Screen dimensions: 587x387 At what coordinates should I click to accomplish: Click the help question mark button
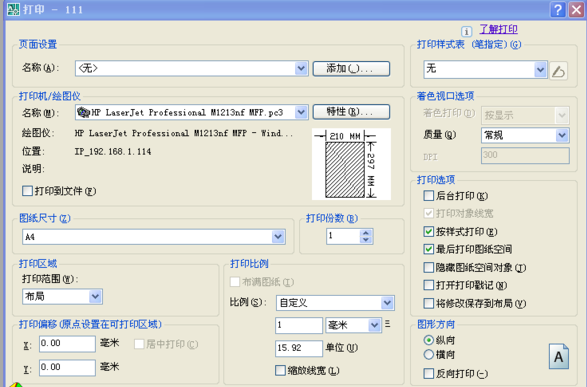click(557, 9)
